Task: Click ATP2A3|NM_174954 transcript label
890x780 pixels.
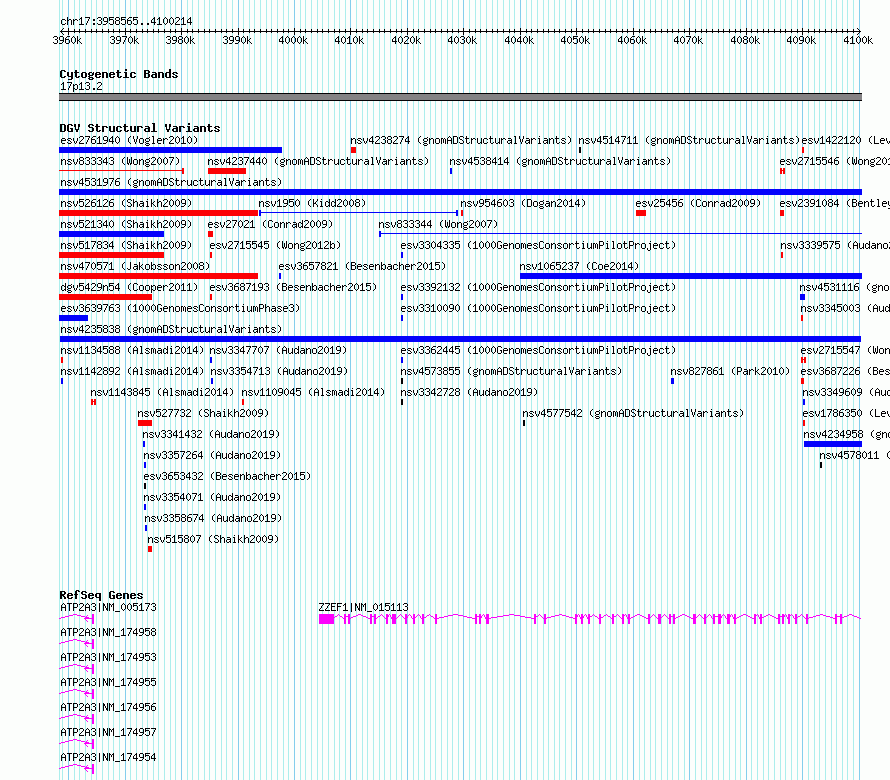Action: click(108, 757)
